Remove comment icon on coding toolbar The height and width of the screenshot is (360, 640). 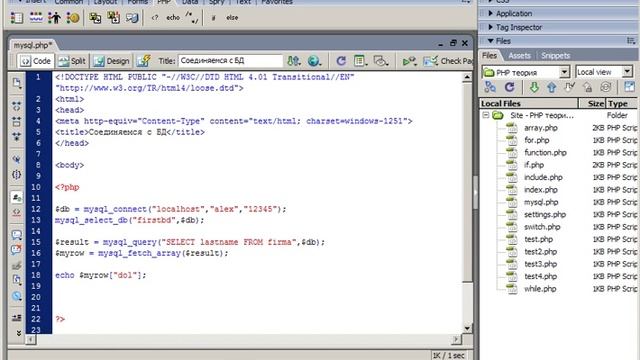tap(17, 249)
